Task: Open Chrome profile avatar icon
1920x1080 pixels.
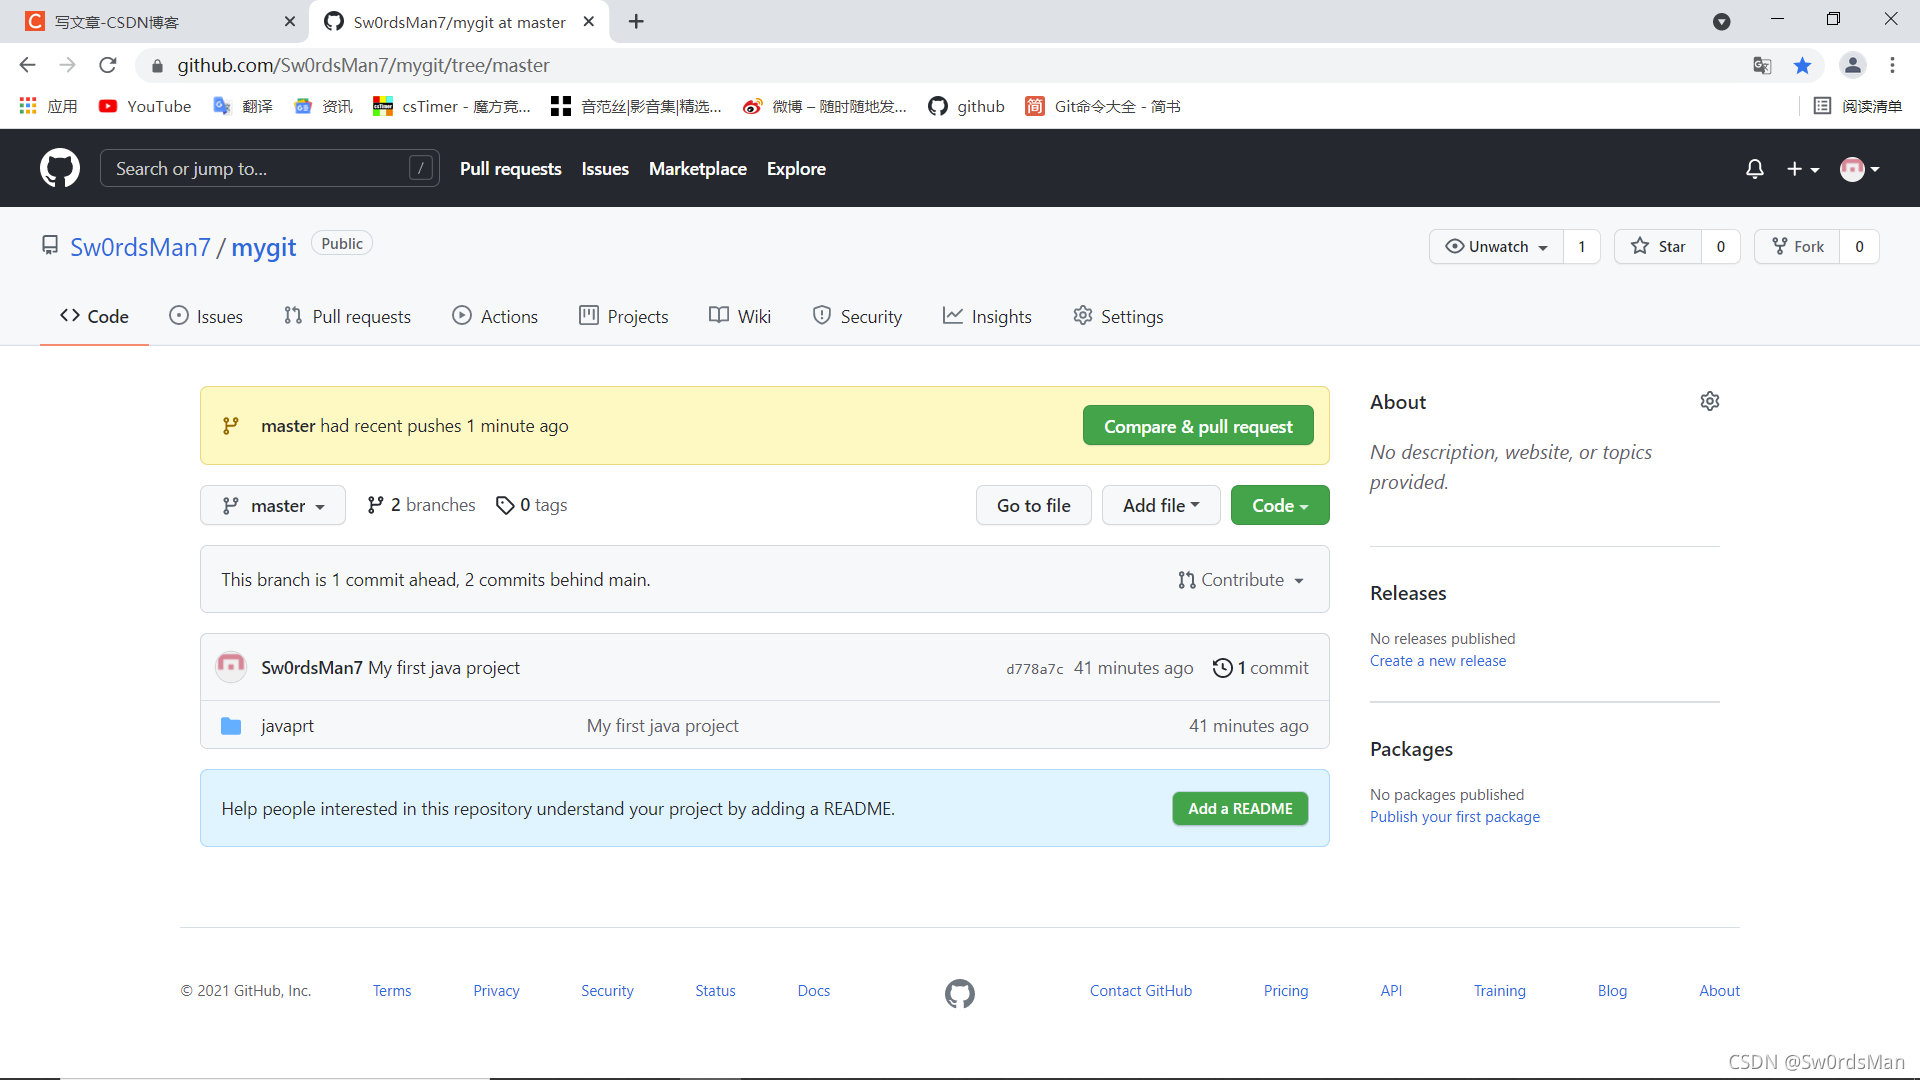Action: coord(1852,65)
